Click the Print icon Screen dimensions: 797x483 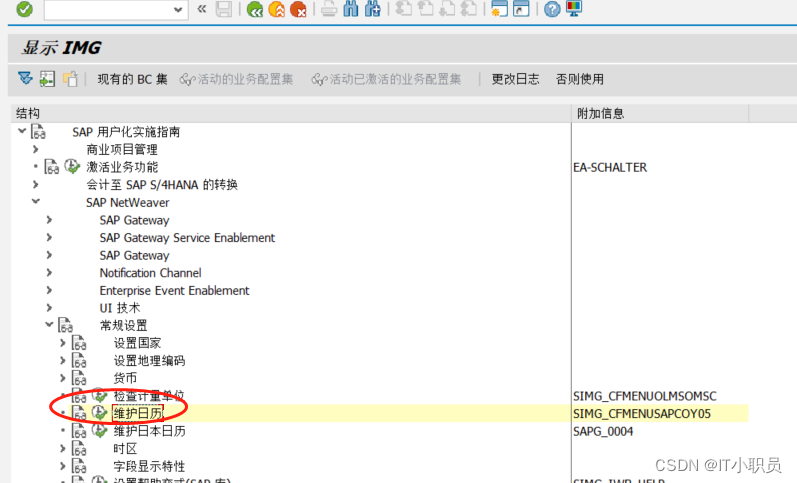tap(329, 9)
